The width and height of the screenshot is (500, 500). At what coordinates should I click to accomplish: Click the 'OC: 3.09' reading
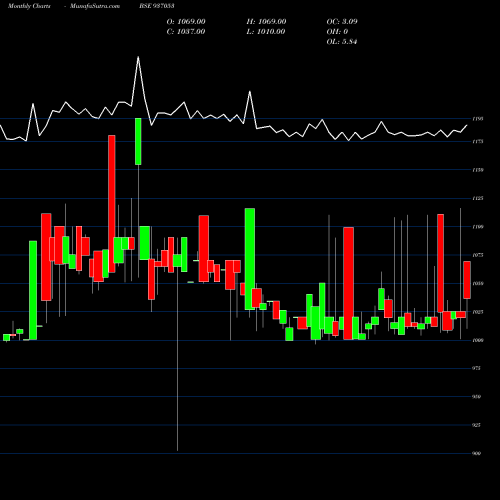[x=342, y=22]
